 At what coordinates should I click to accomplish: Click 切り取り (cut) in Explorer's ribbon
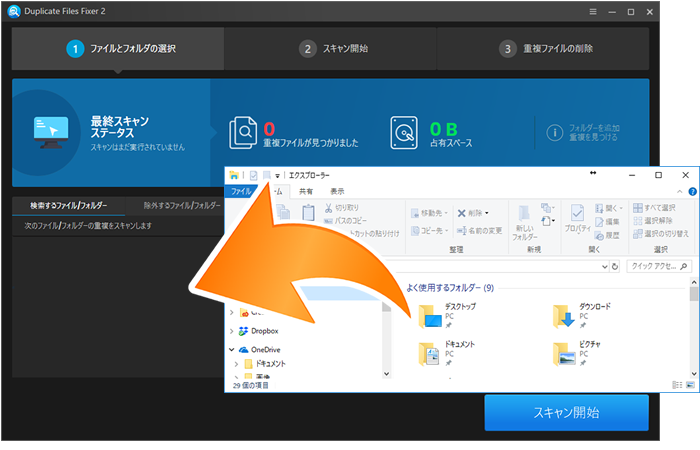[x=342, y=208]
